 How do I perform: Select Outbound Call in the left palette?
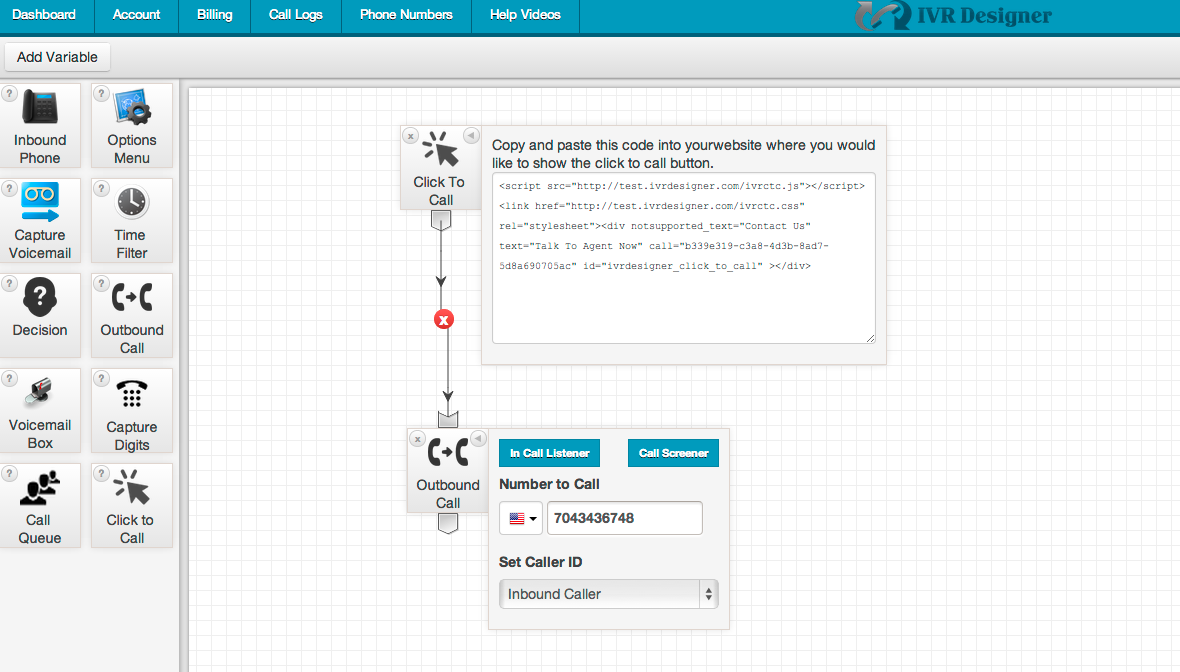tap(132, 315)
